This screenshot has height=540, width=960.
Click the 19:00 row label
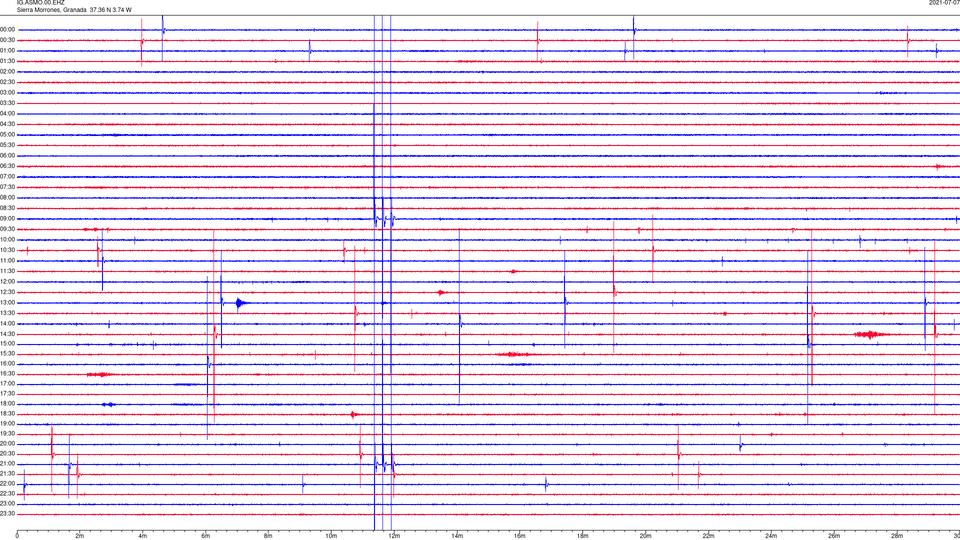point(8,424)
